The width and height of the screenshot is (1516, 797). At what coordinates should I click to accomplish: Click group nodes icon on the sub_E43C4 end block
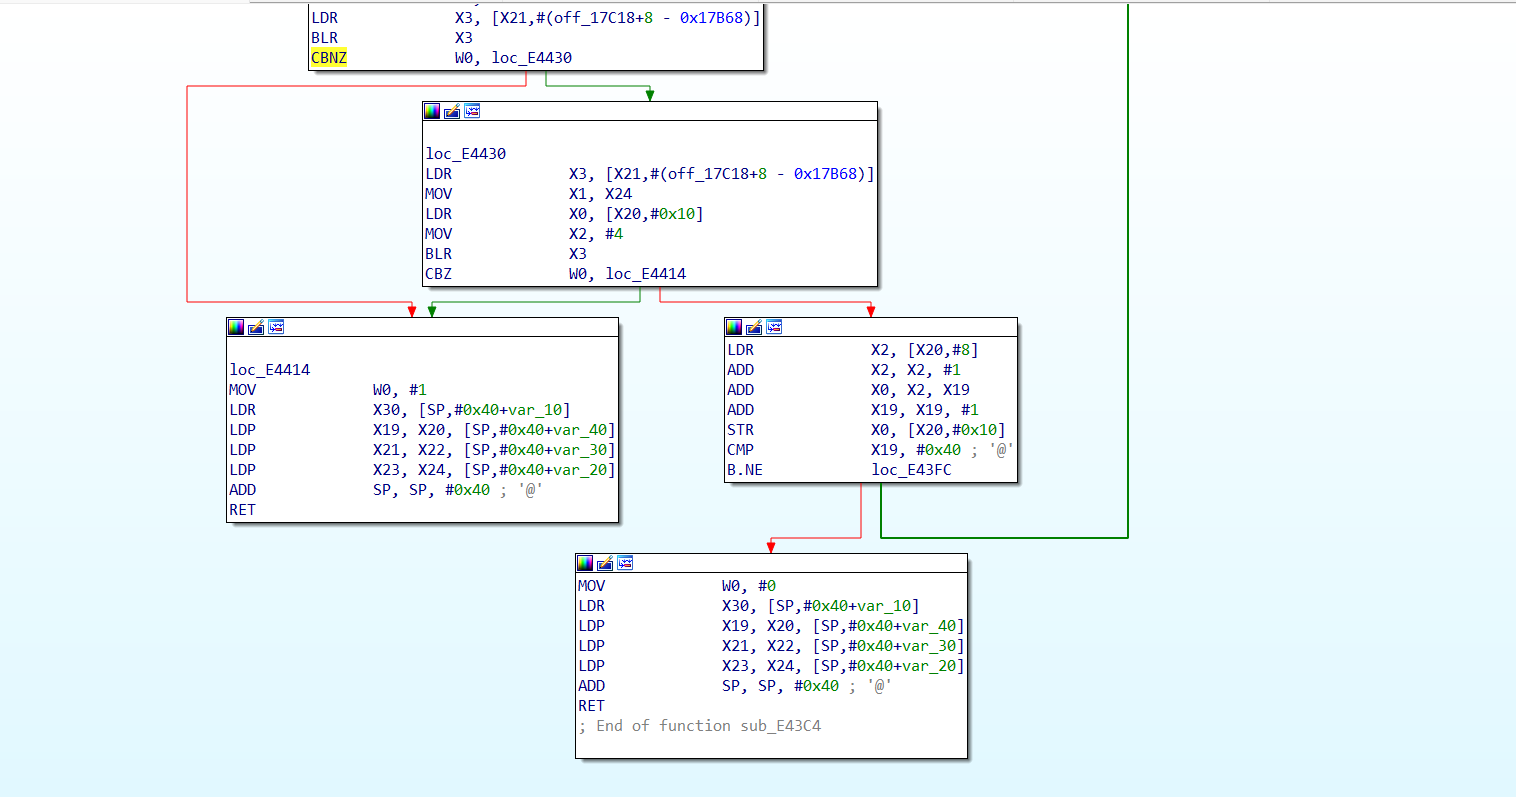coord(625,563)
